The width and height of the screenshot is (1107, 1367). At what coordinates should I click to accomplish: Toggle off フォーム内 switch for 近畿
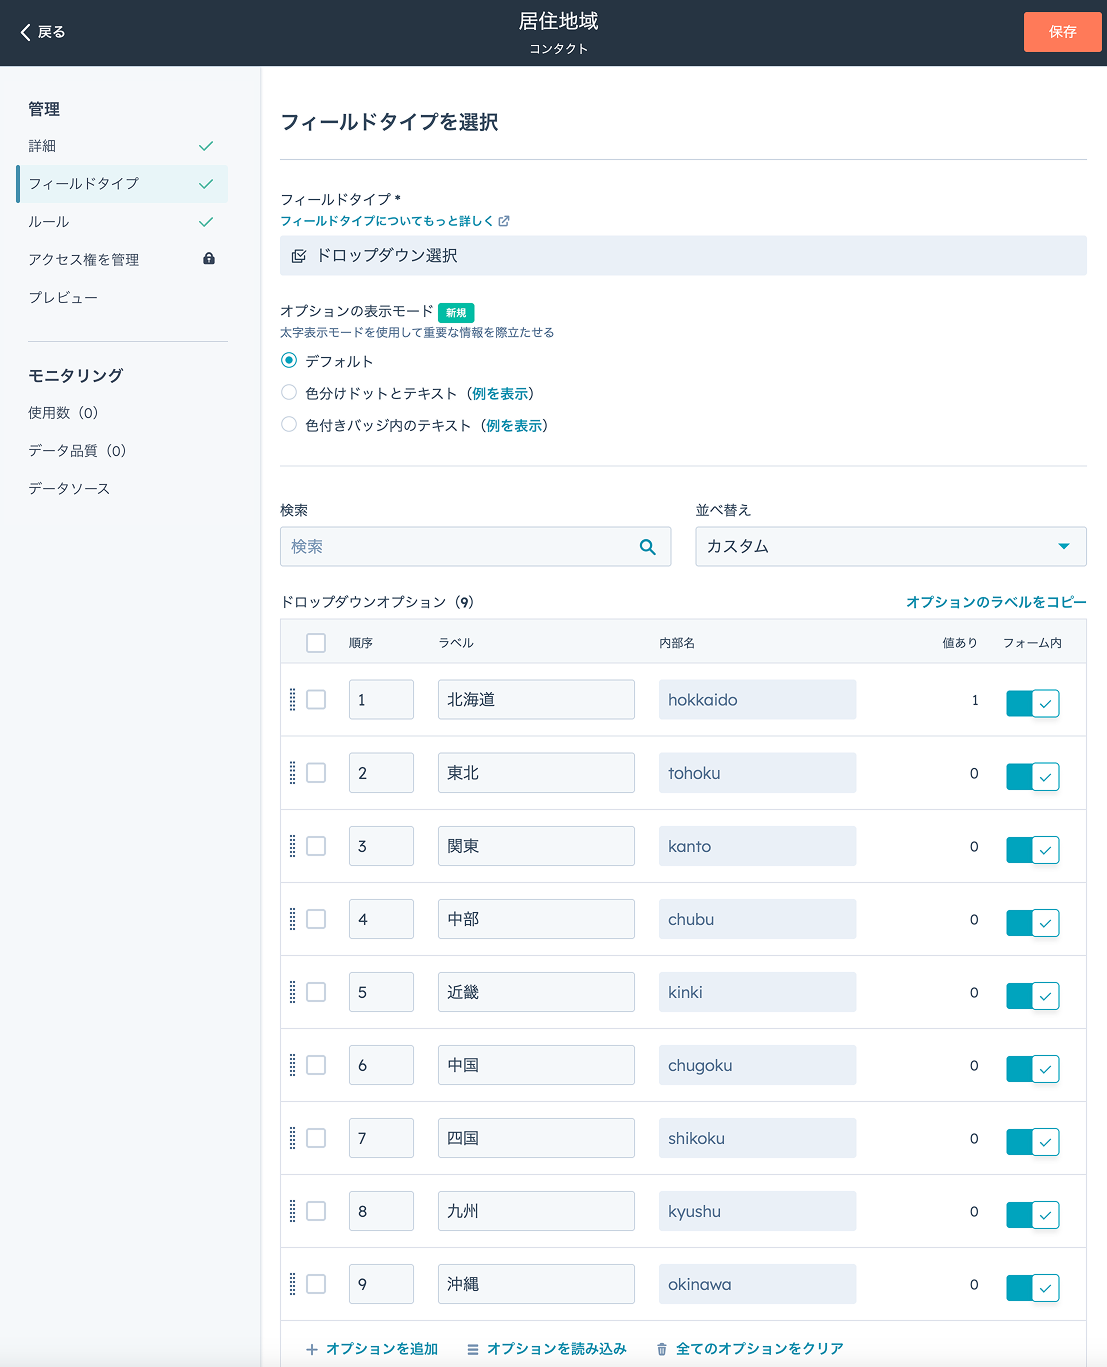pos(1032,995)
